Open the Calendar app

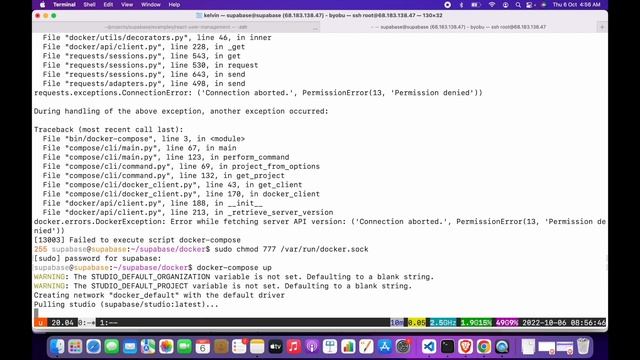point(202,347)
